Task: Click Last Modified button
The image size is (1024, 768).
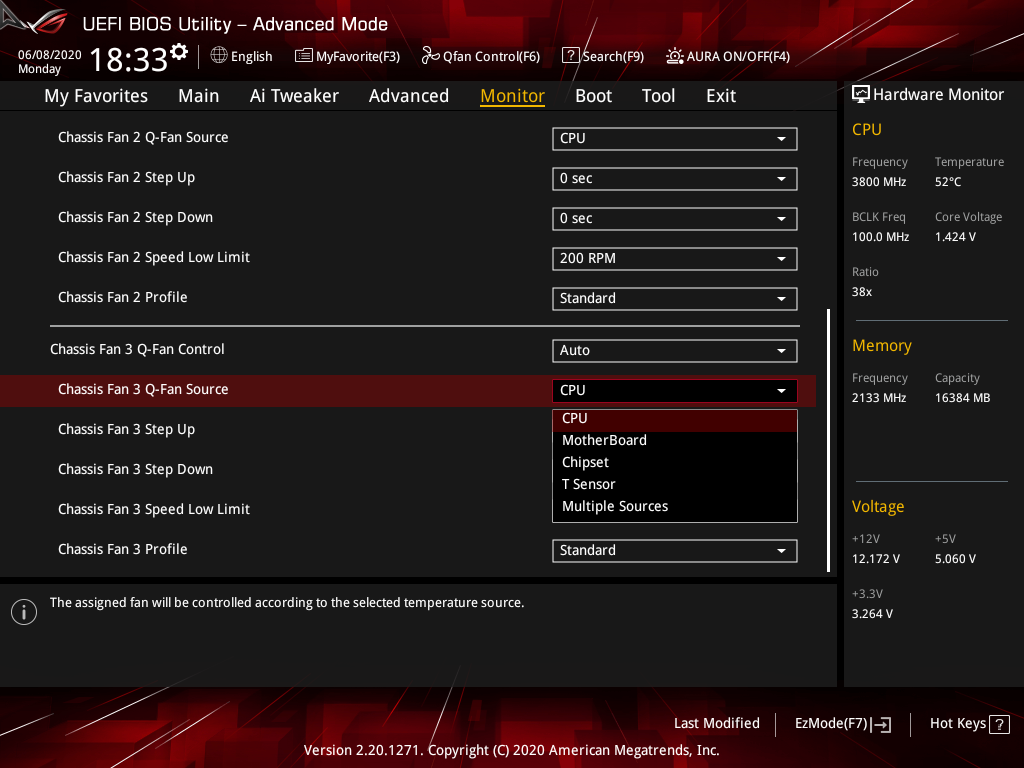Action: point(716,724)
